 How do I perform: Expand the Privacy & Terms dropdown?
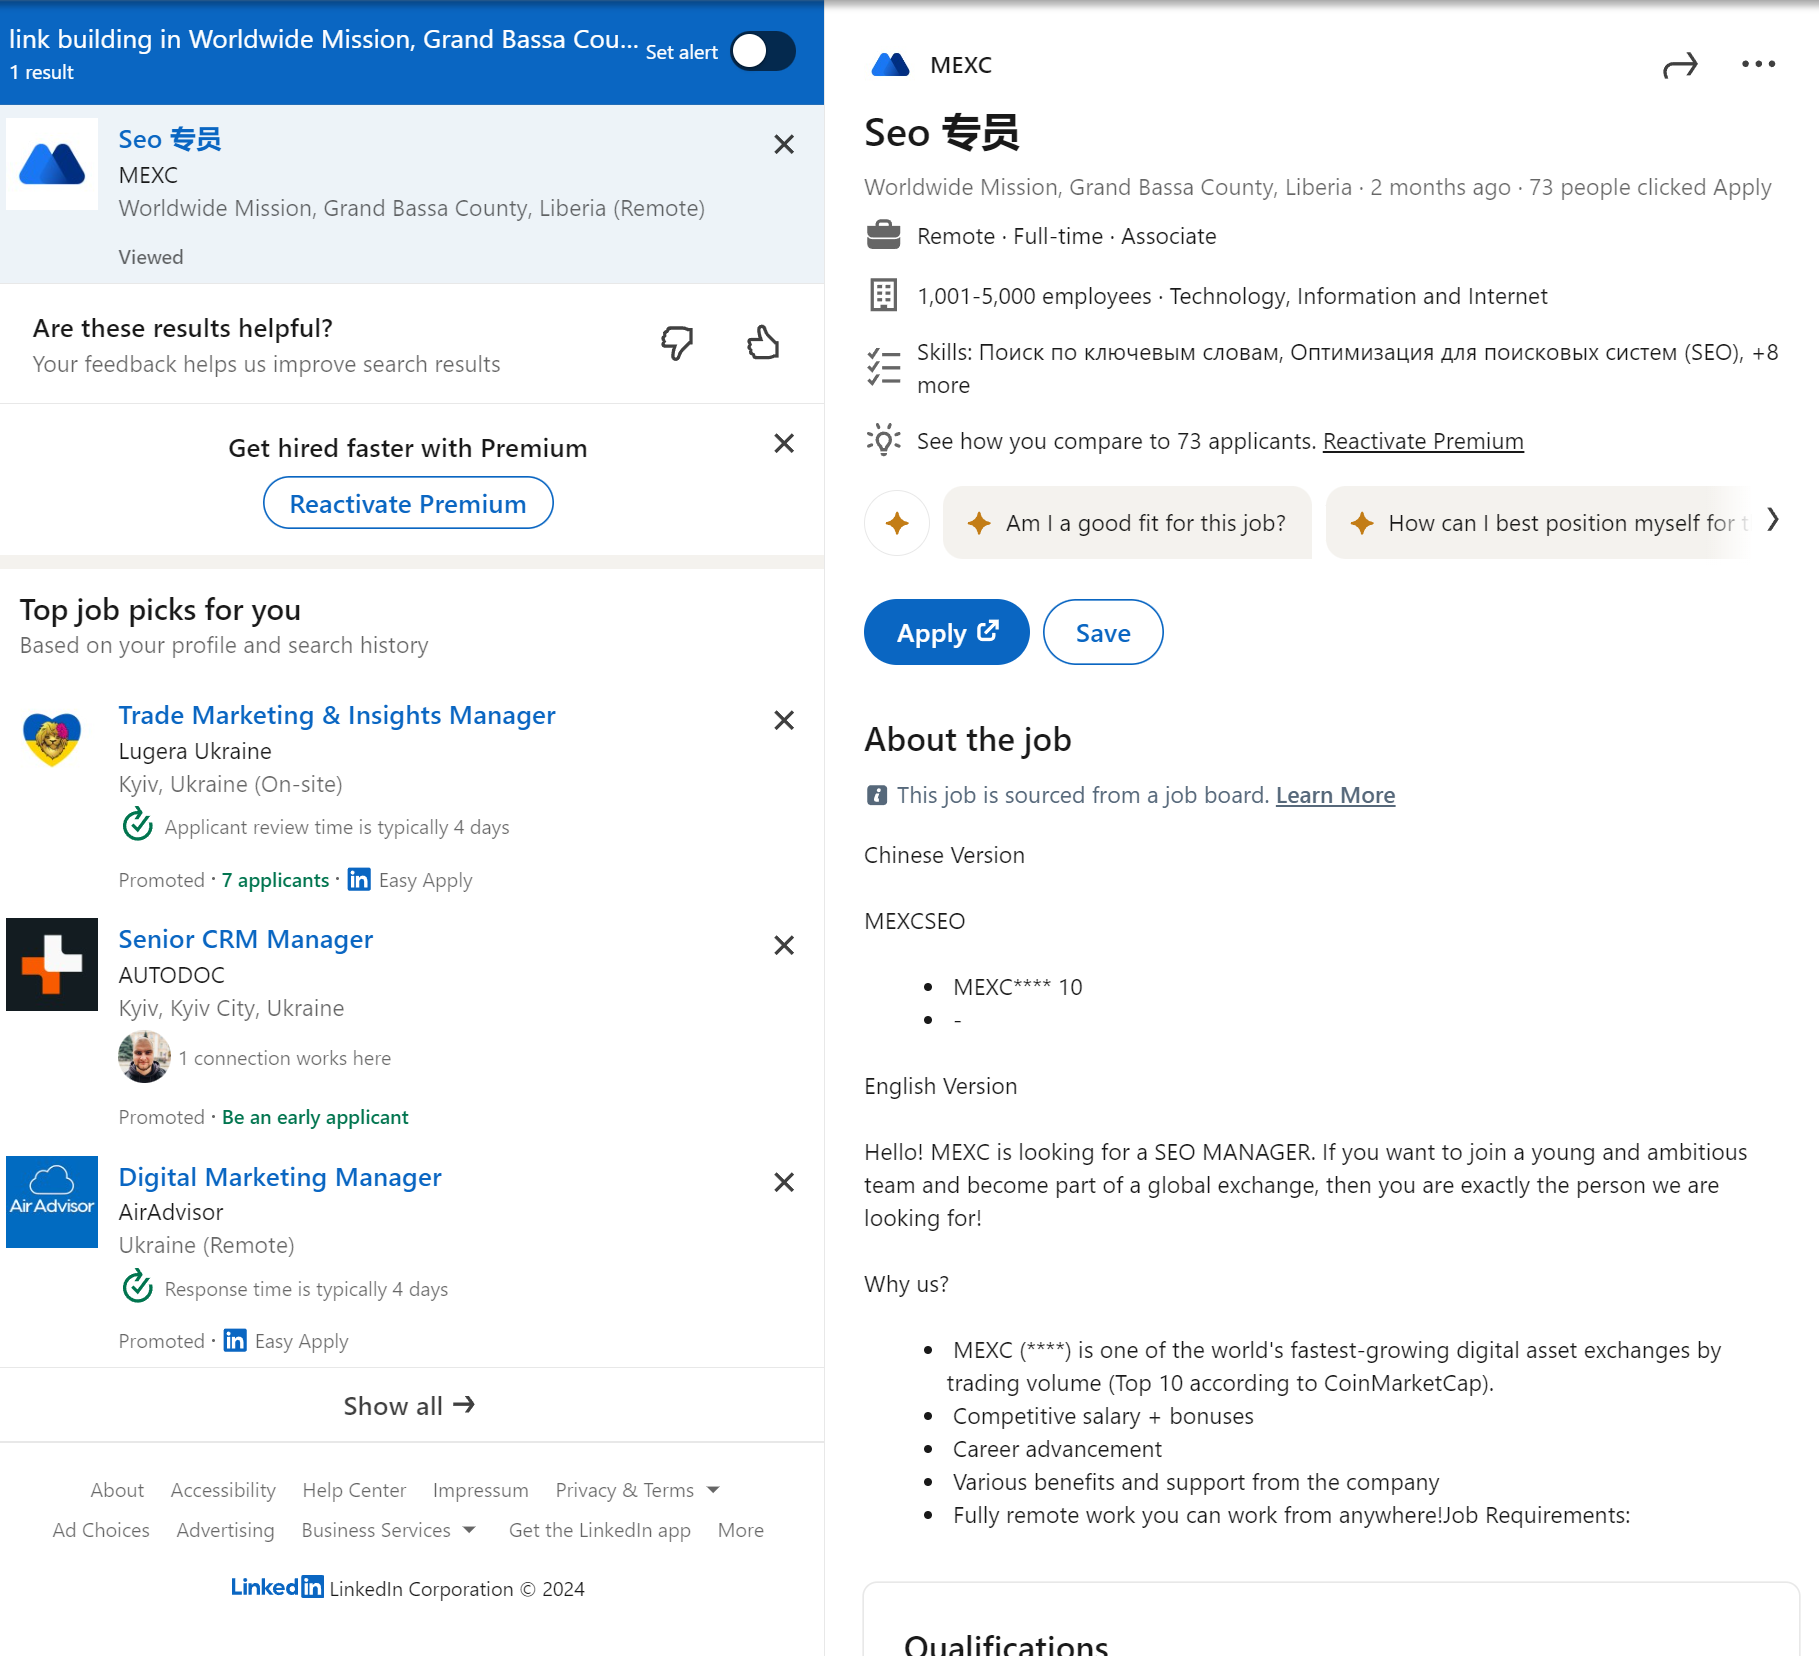[x=637, y=1490]
